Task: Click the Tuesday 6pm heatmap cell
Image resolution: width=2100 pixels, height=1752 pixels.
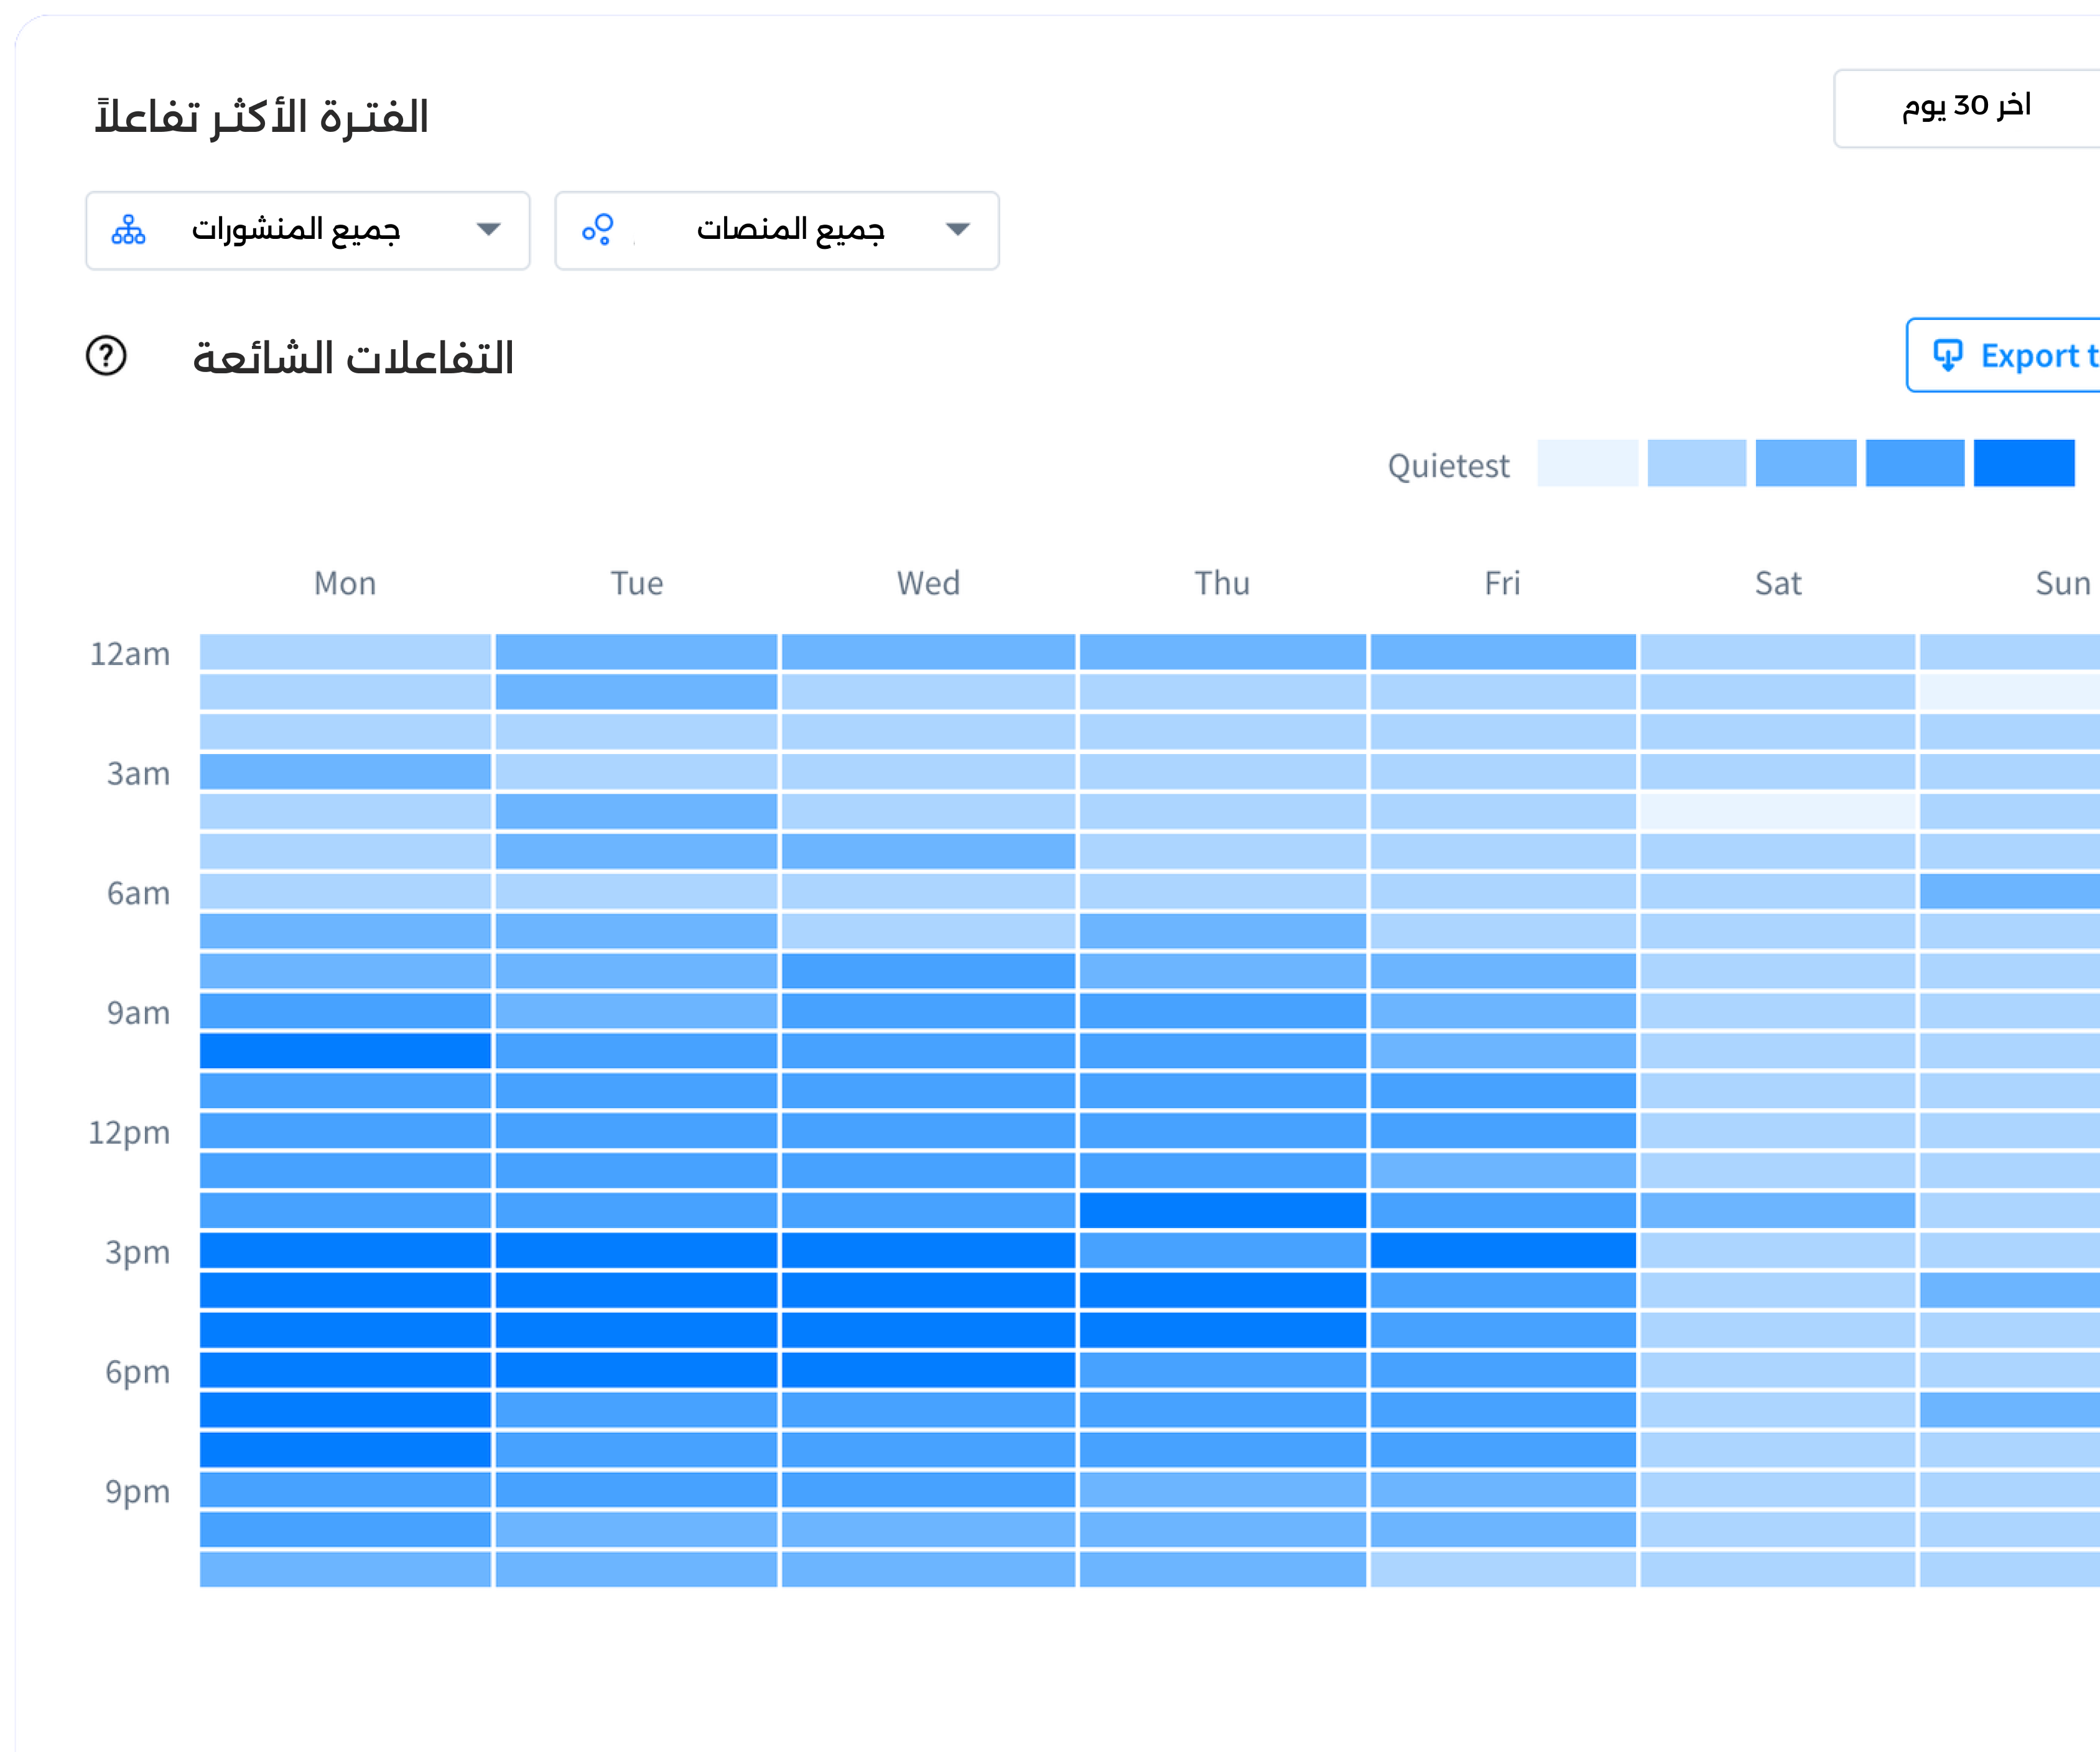Action: click(x=636, y=1370)
